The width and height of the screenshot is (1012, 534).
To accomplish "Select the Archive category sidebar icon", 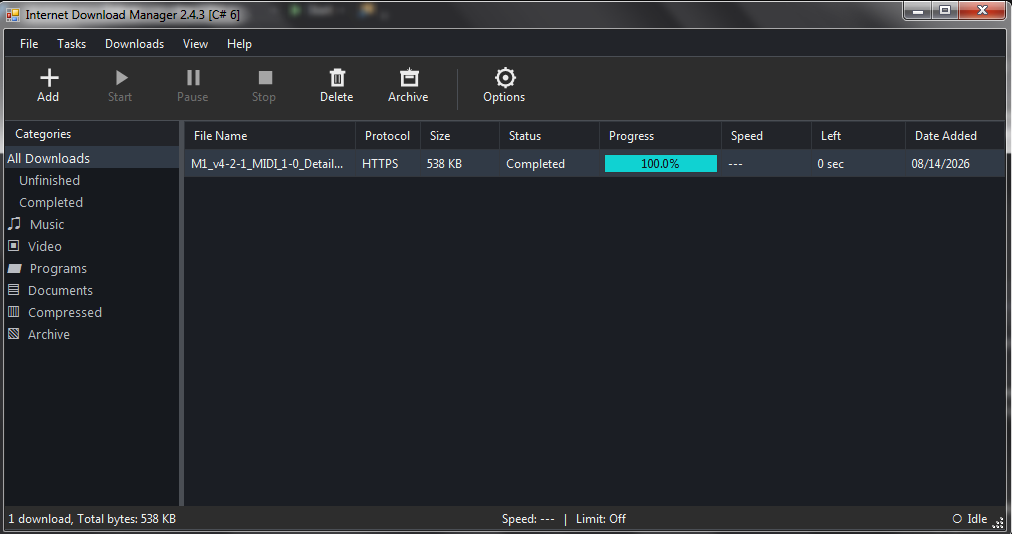I will [13, 334].
